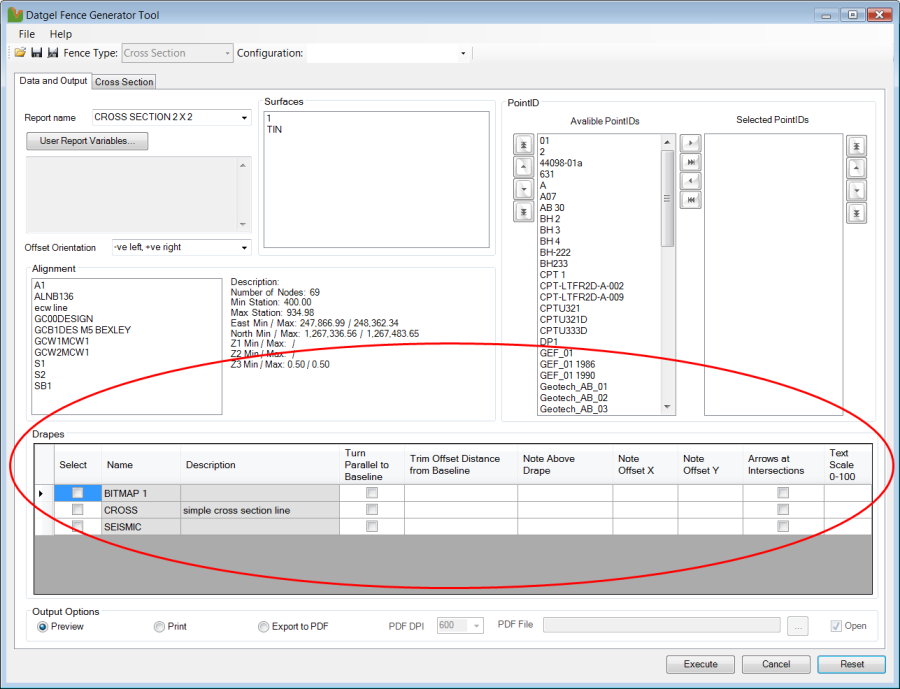
Task: Move available PointIDs to bottom button
Action: coord(523,211)
